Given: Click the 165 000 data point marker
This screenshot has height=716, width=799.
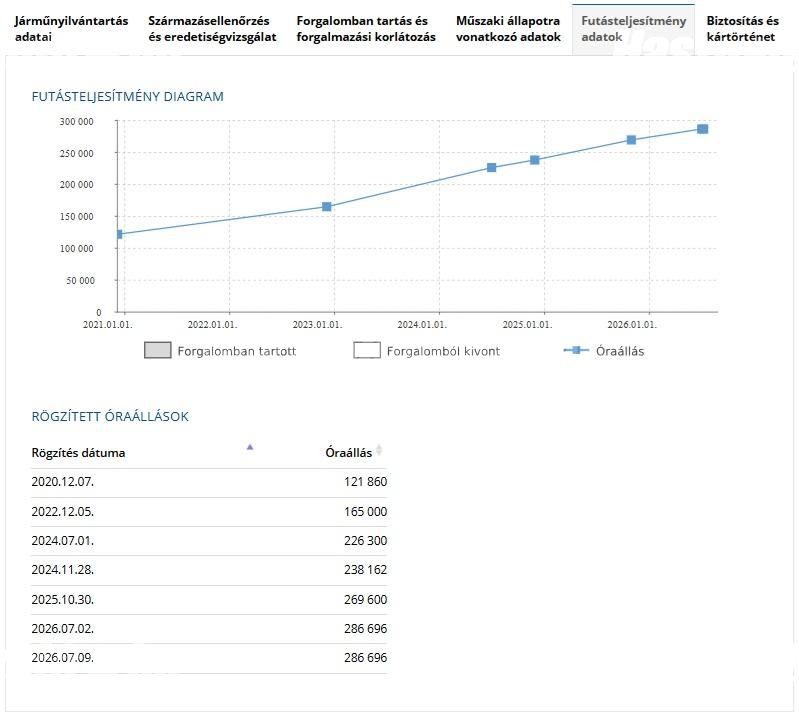Looking at the screenshot, I should (x=327, y=206).
